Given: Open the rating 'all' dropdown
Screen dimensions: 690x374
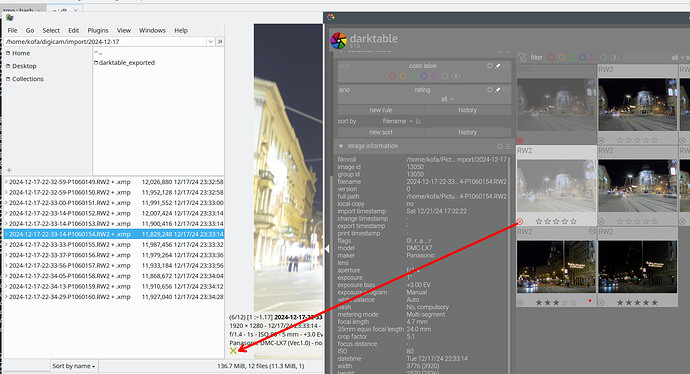Looking at the screenshot, I should tap(447, 99).
